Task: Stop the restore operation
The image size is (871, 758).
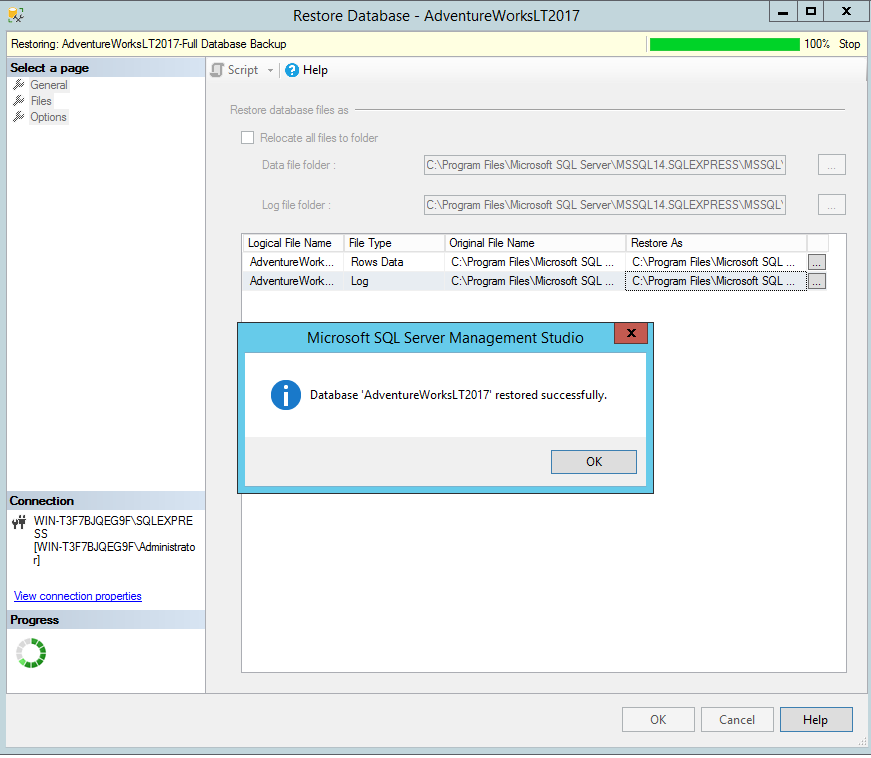Action: pyautogui.click(x=849, y=44)
